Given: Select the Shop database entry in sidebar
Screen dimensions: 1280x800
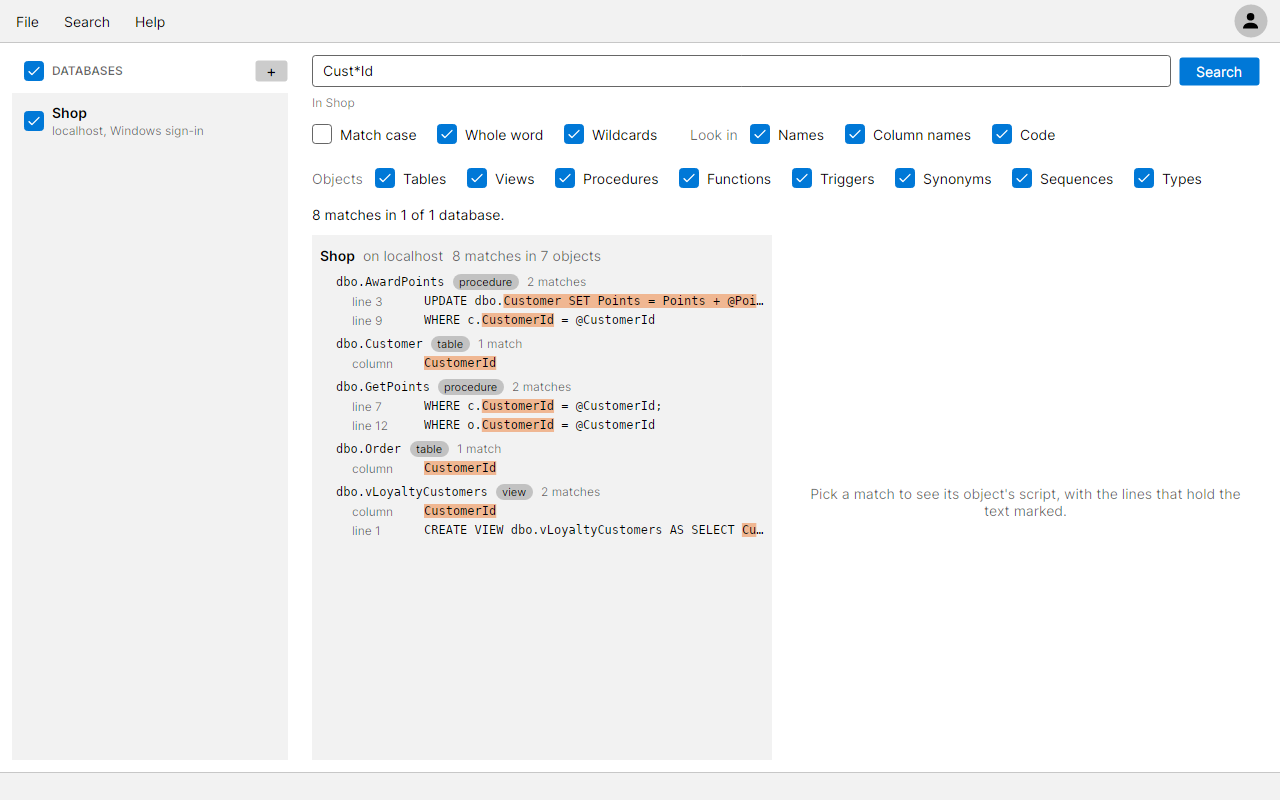Looking at the screenshot, I should coord(150,121).
